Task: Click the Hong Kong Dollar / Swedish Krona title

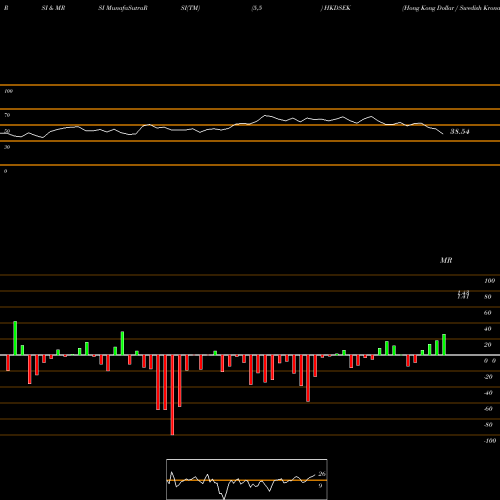Action: click(451, 8)
